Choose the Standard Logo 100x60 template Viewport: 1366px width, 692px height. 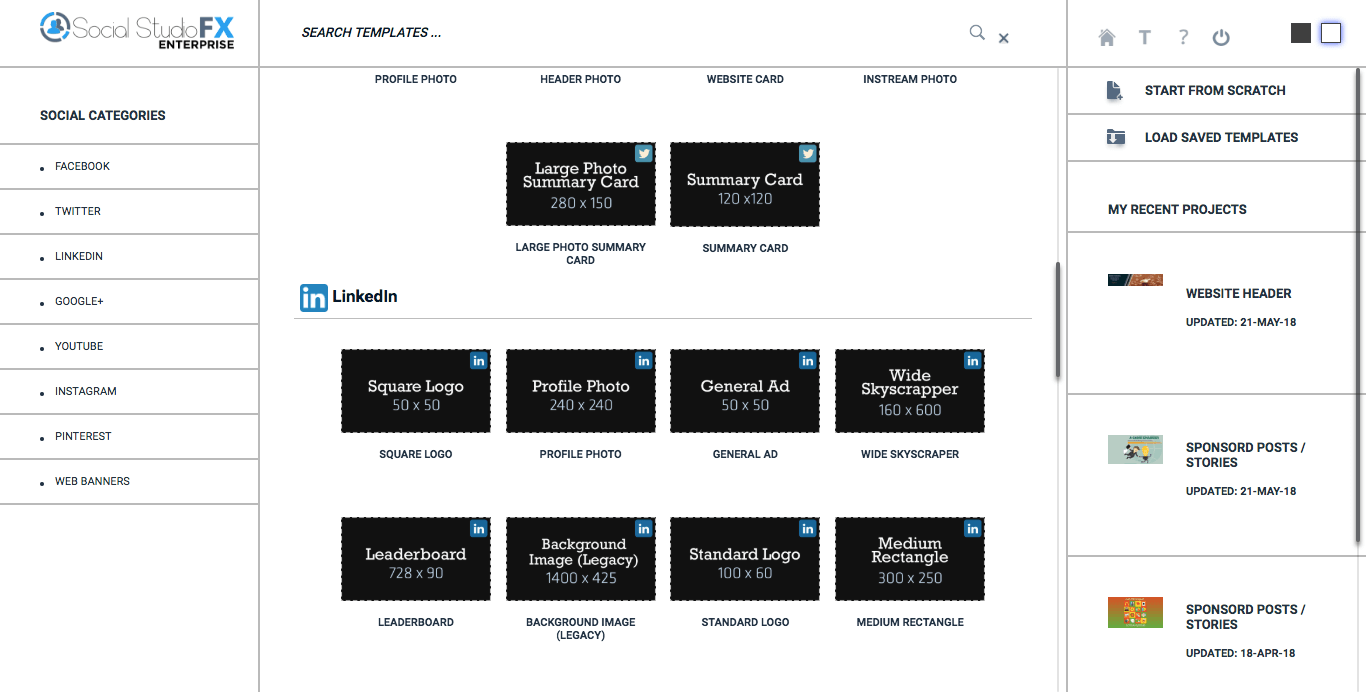click(745, 559)
